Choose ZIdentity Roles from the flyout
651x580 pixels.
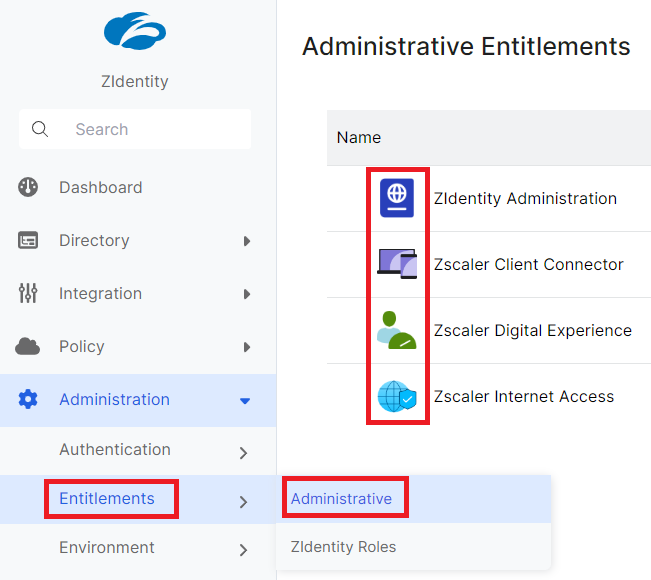(x=343, y=547)
